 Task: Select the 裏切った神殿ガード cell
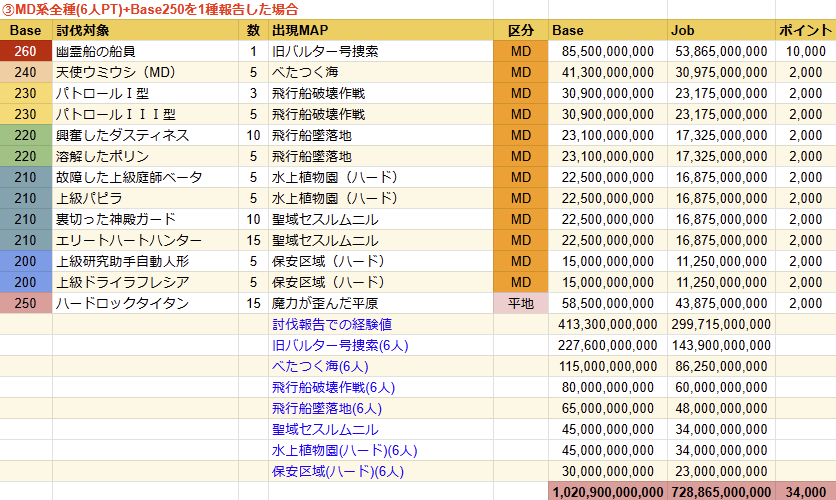click(146, 219)
